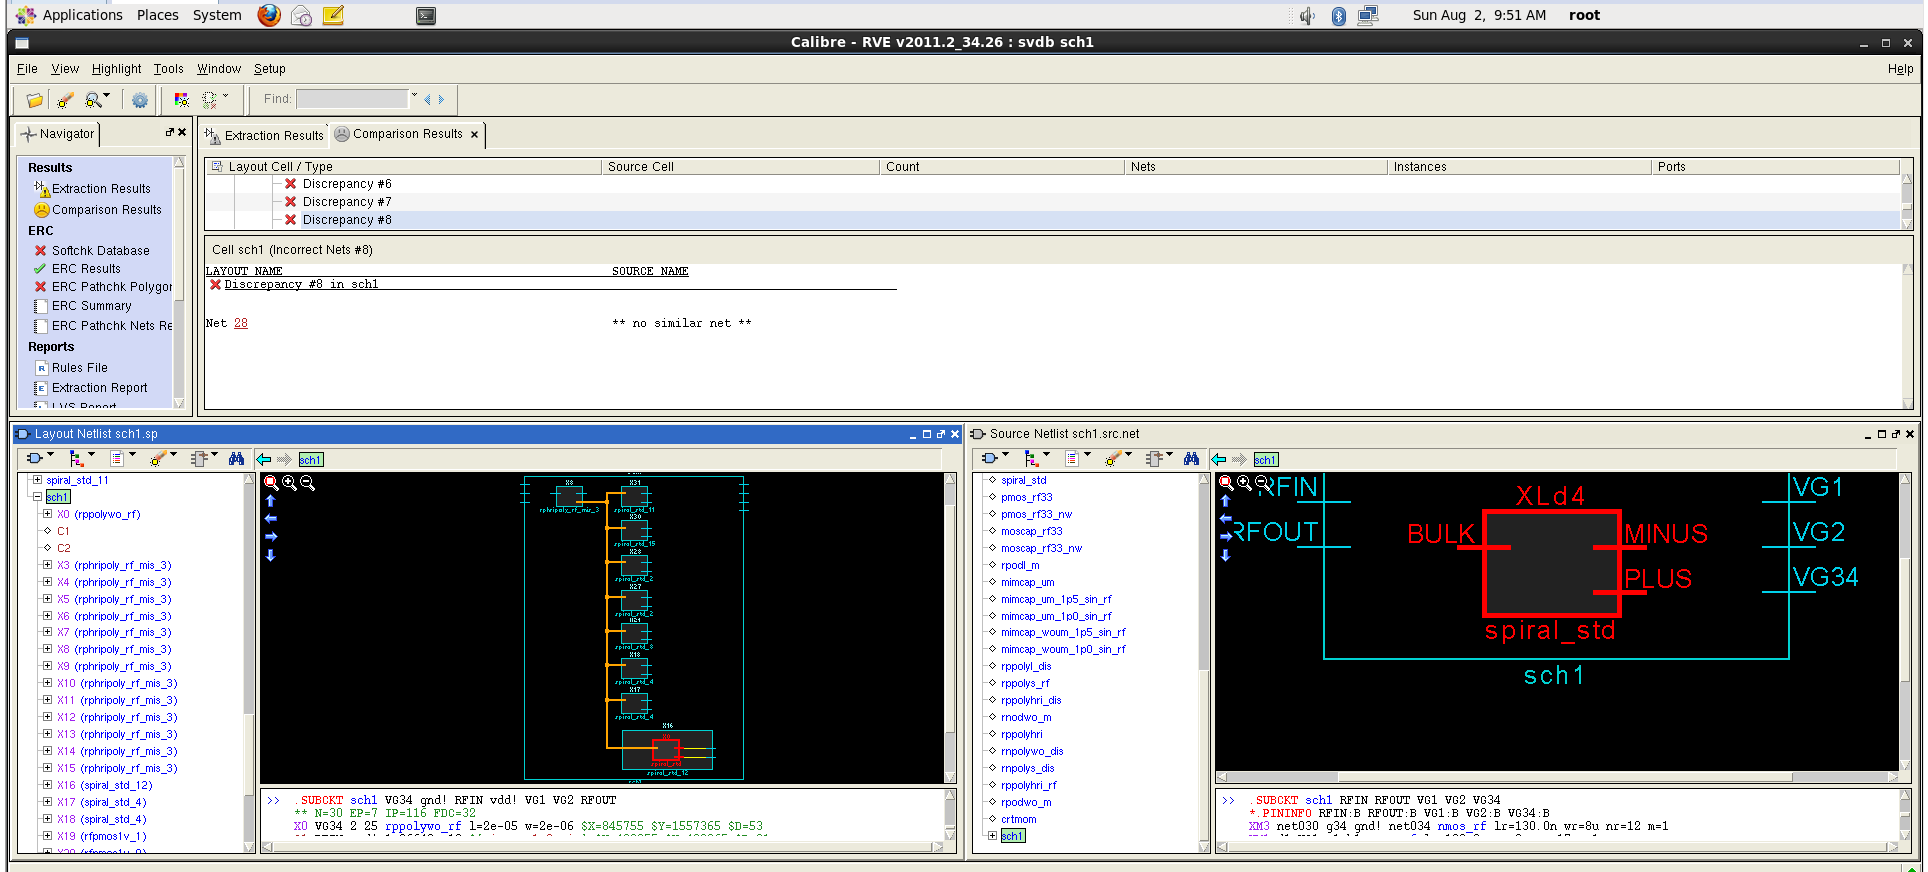This screenshot has height=872, width=1928.
Task: Open ERC Results in the Navigator
Action: (x=86, y=269)
